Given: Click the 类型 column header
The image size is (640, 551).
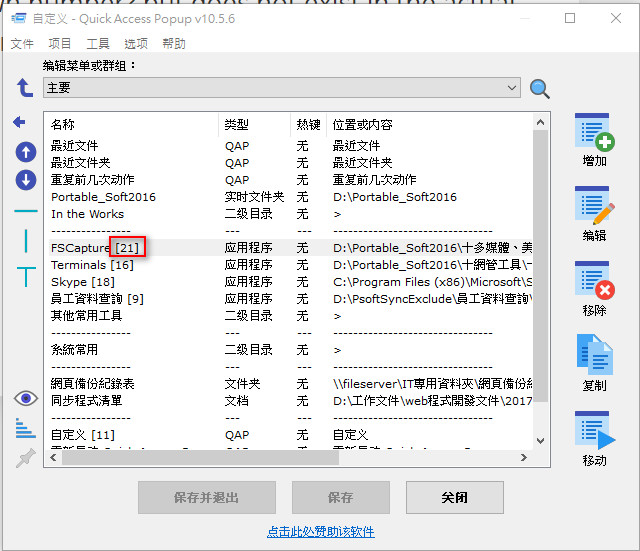Looking at the screenshot, I should tap(255, 124).
